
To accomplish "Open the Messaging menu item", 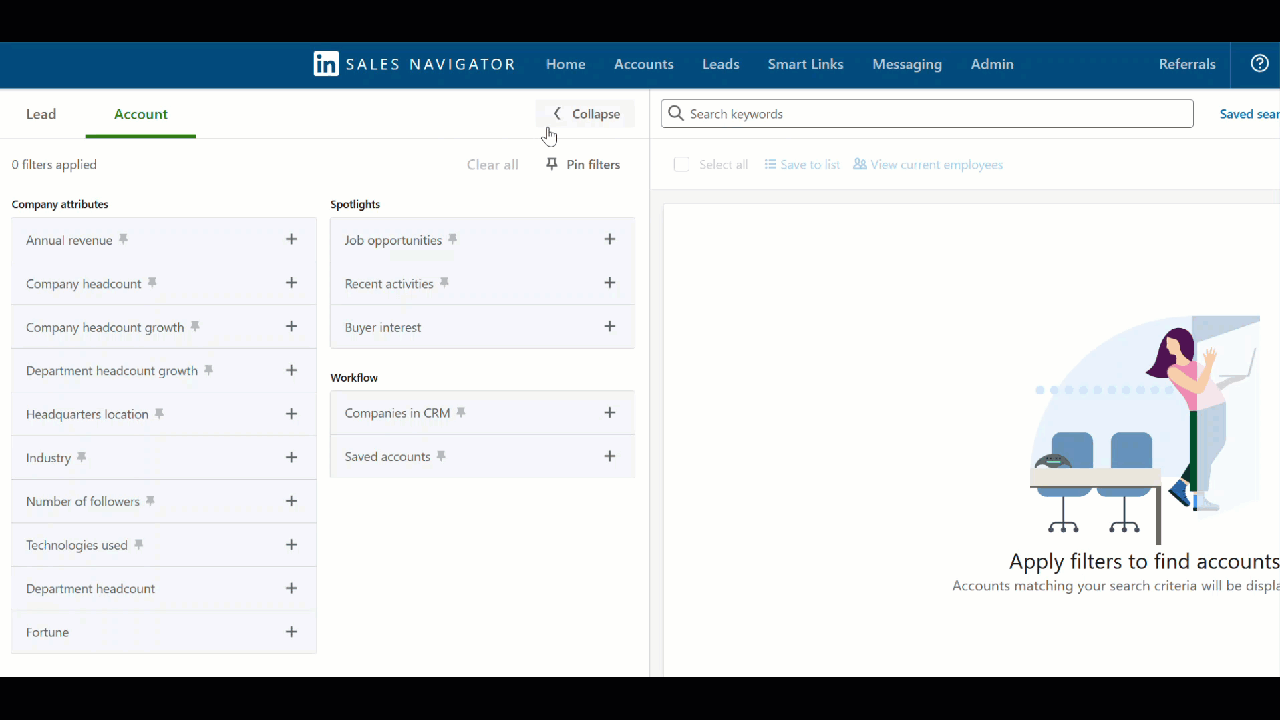I will click(x=906, y=63).
